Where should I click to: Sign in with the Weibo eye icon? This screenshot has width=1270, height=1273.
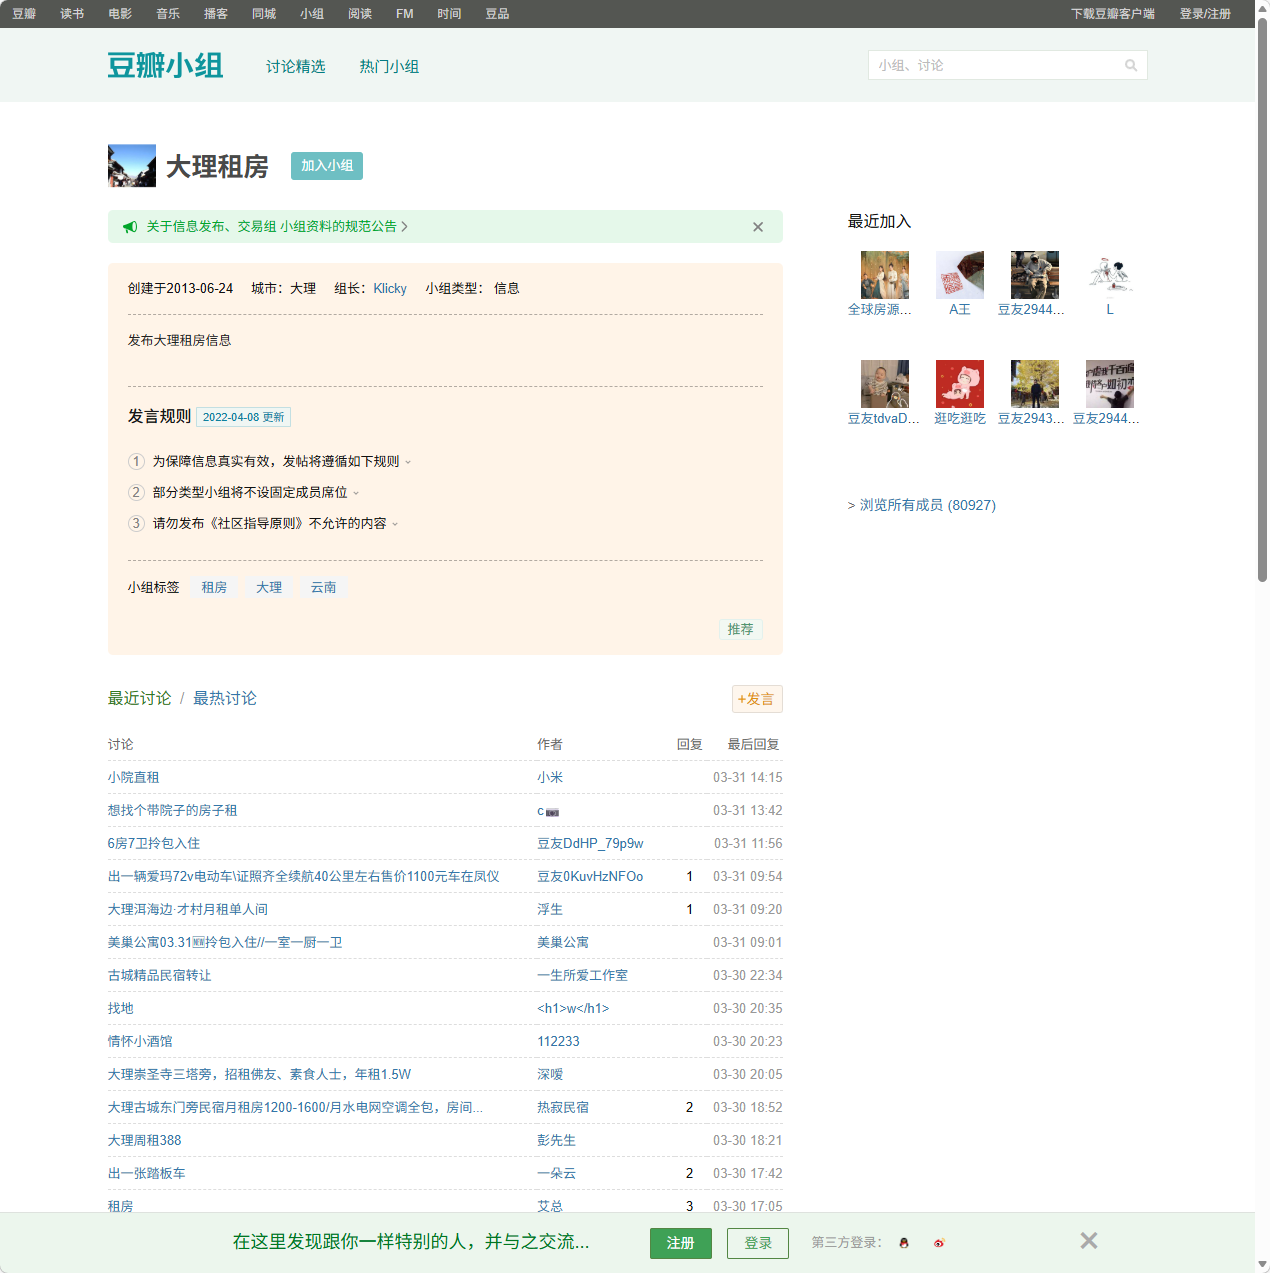[x=939, y=1243]
